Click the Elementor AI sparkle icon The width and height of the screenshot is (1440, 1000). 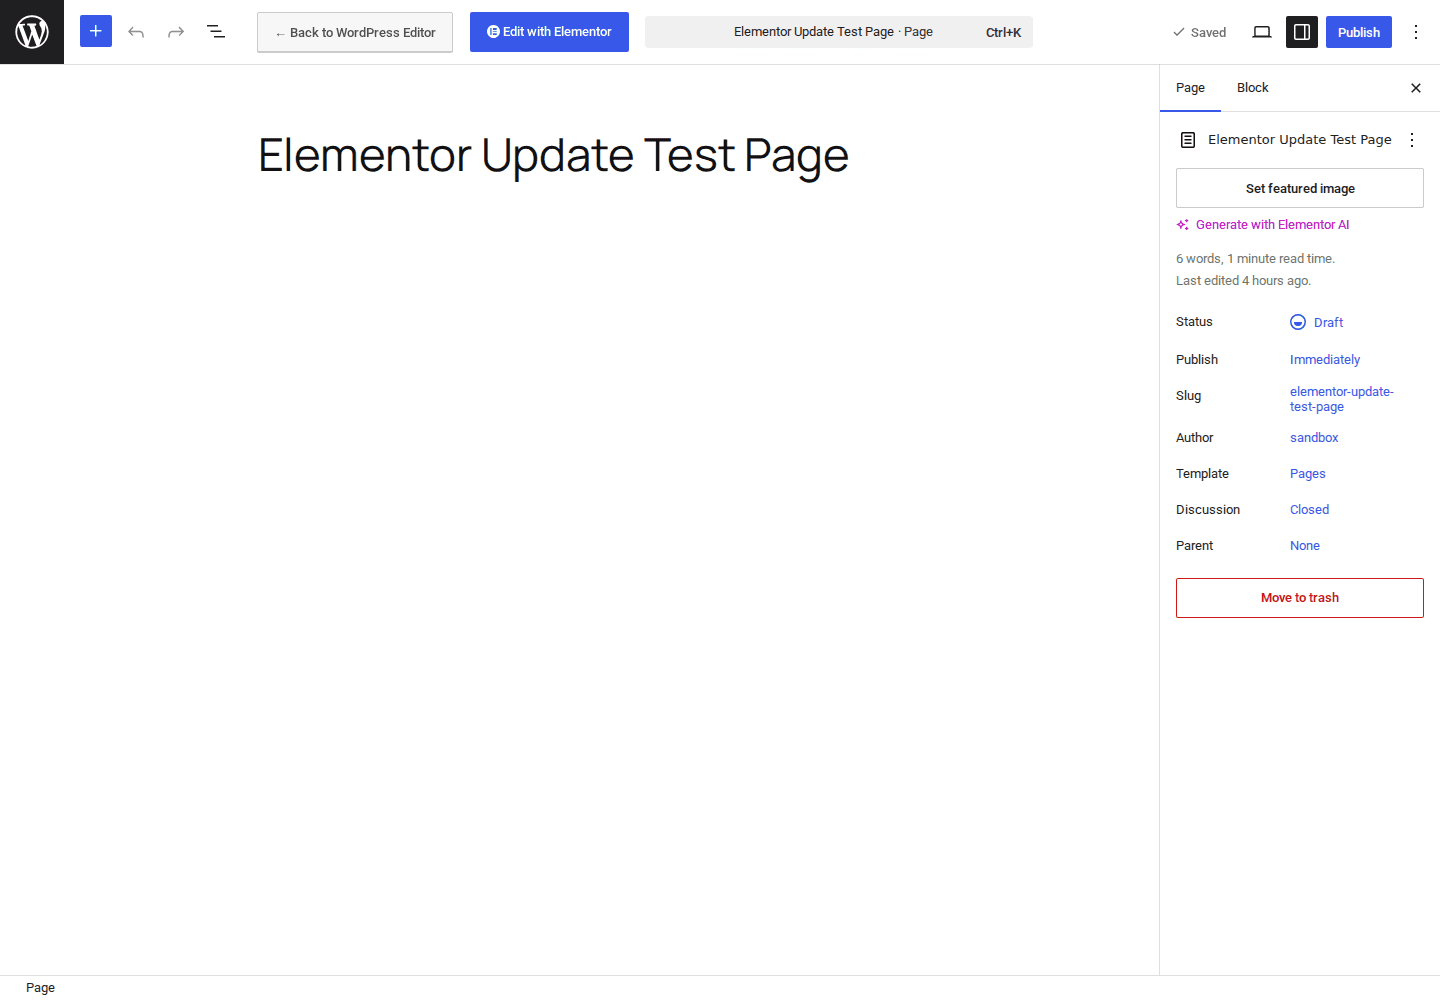coord(1183,225)
